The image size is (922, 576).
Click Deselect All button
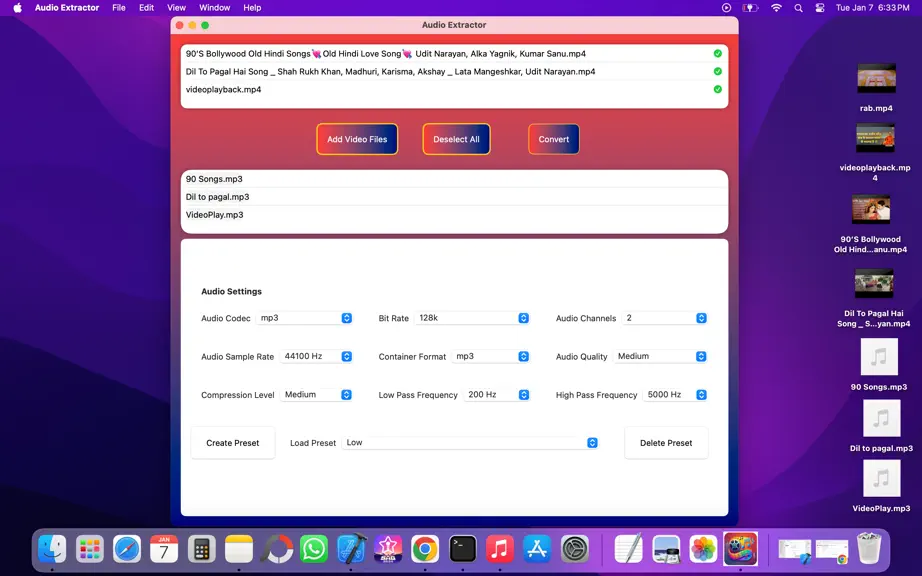[x=456, y=139]
